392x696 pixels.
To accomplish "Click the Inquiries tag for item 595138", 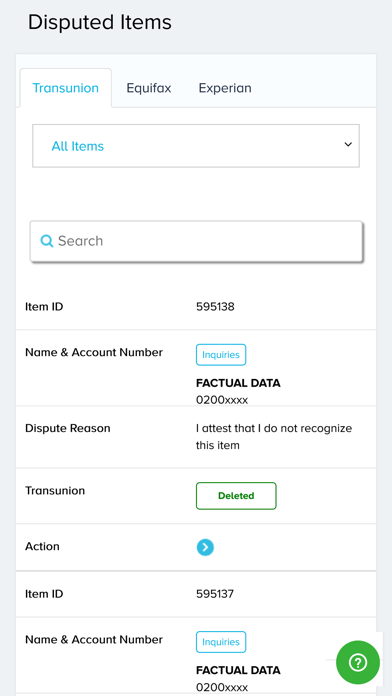I will 221,355.
